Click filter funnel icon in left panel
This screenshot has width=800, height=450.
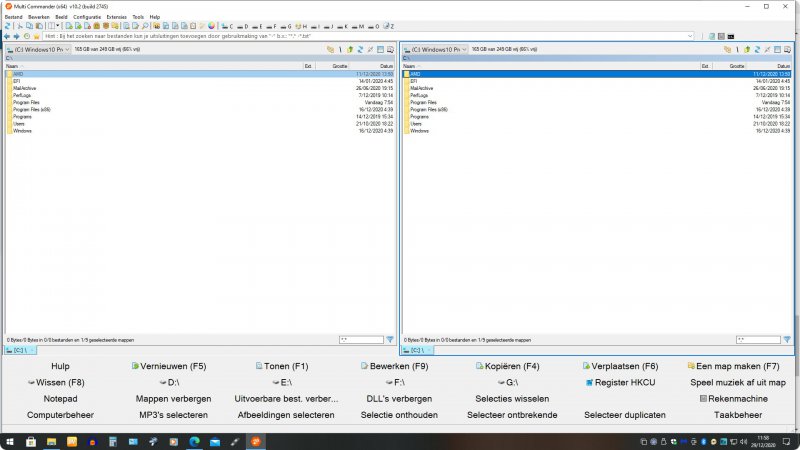(x=390, y=340)
